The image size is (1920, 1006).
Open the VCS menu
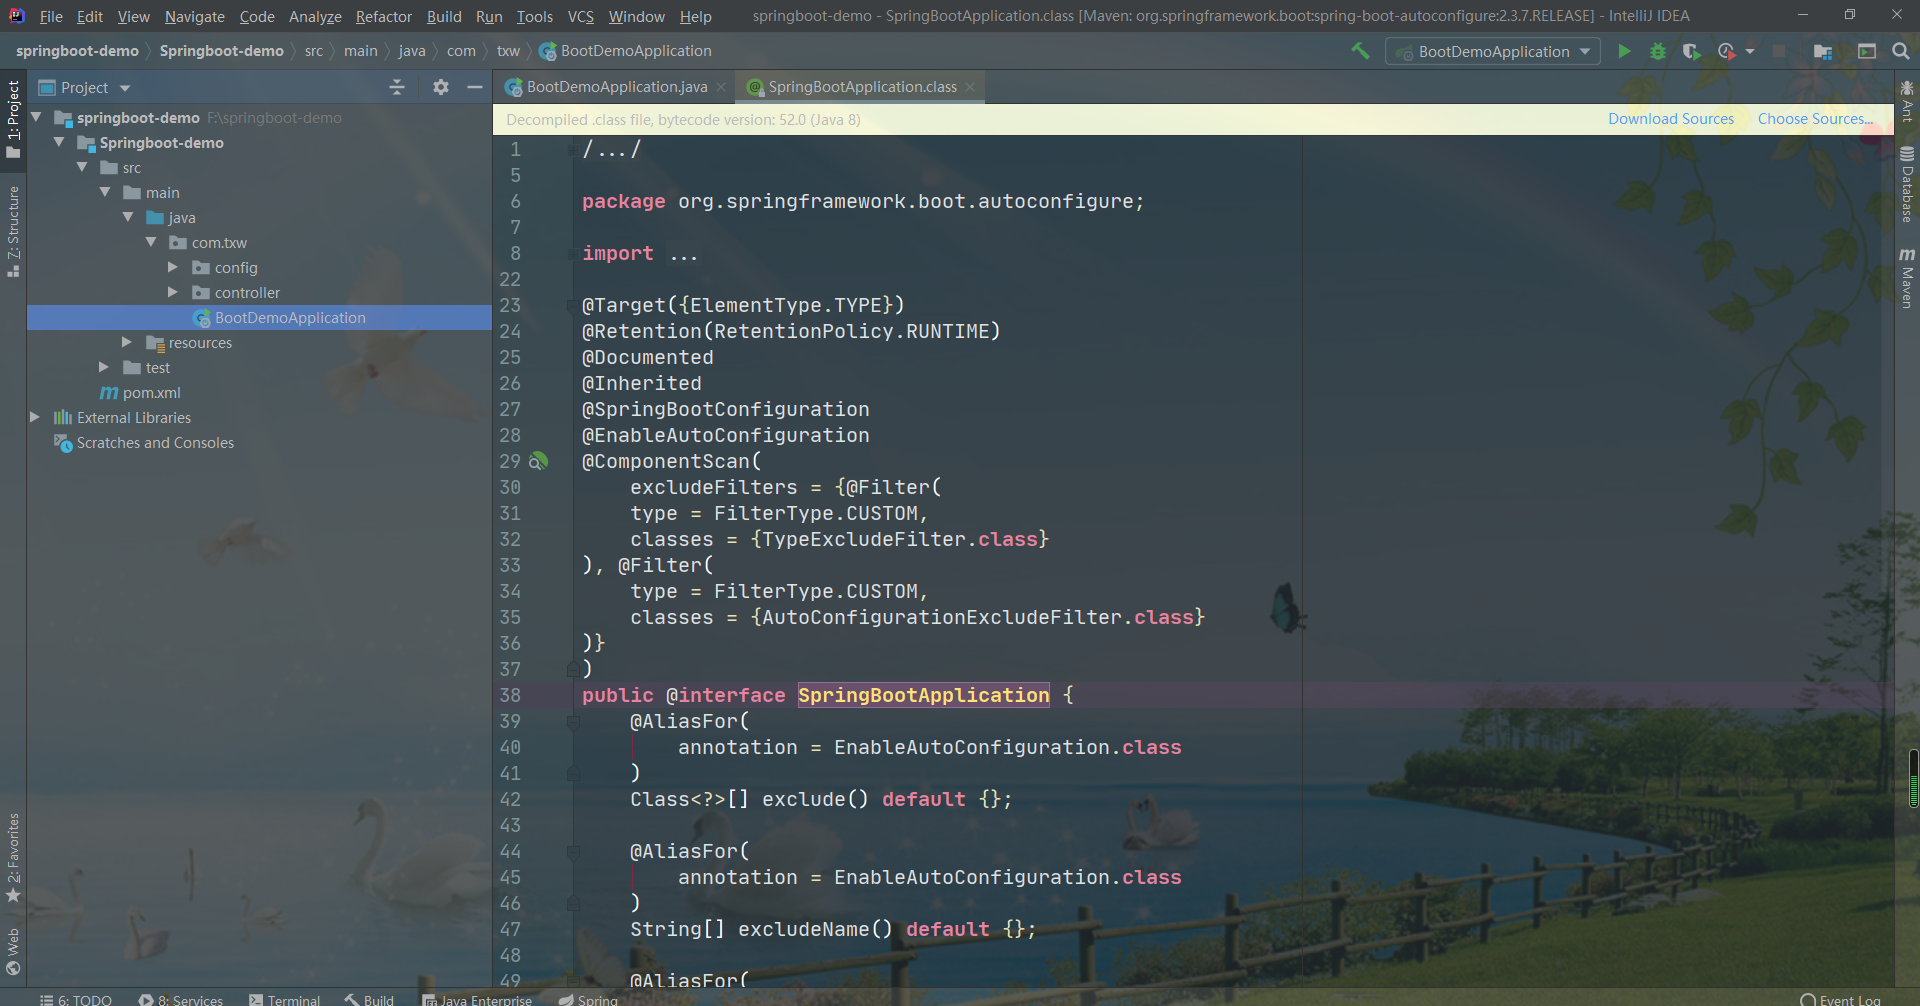[x=580, y=16]
